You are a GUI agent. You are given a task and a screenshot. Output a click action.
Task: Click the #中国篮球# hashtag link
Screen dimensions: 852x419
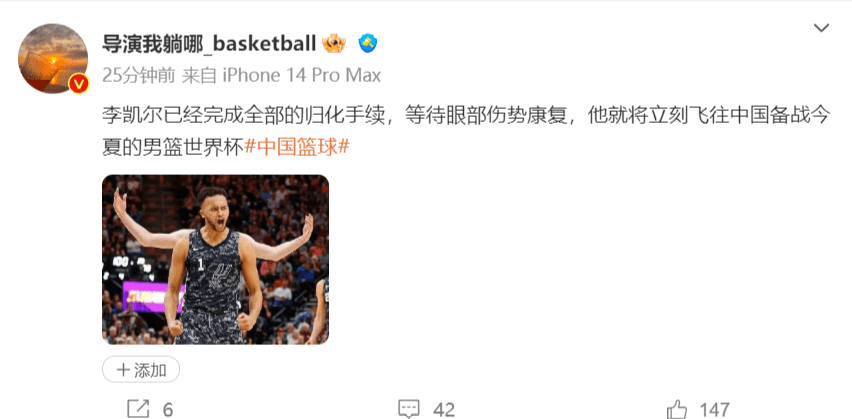click(x=296, y=147)
